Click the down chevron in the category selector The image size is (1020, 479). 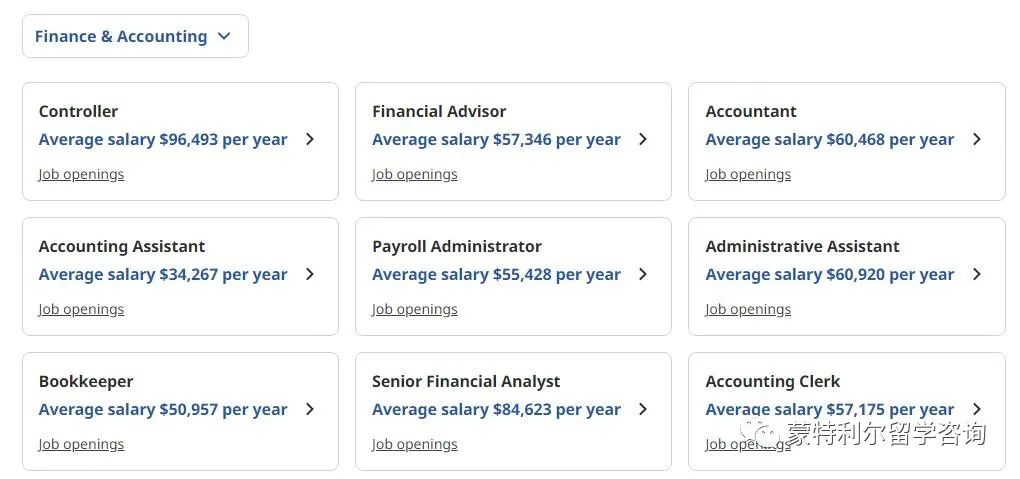[224, 36]
